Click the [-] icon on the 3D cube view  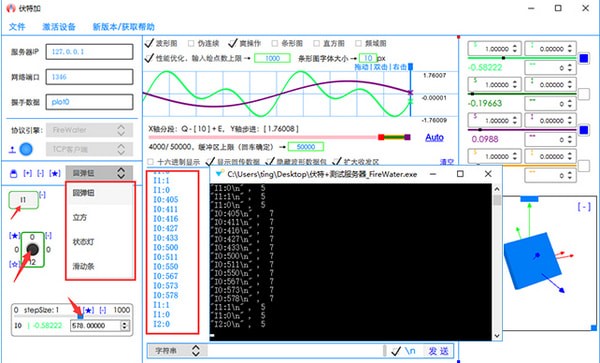[x=584, y=207]
